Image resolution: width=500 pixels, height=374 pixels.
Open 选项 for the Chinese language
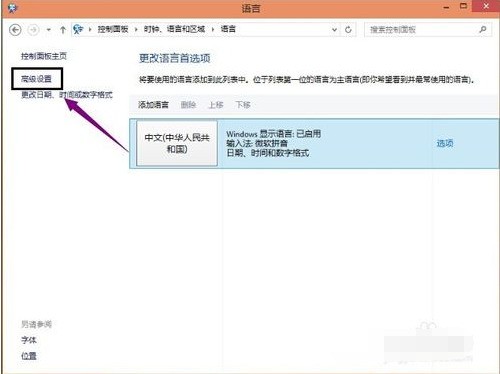(x=445, y=144)
